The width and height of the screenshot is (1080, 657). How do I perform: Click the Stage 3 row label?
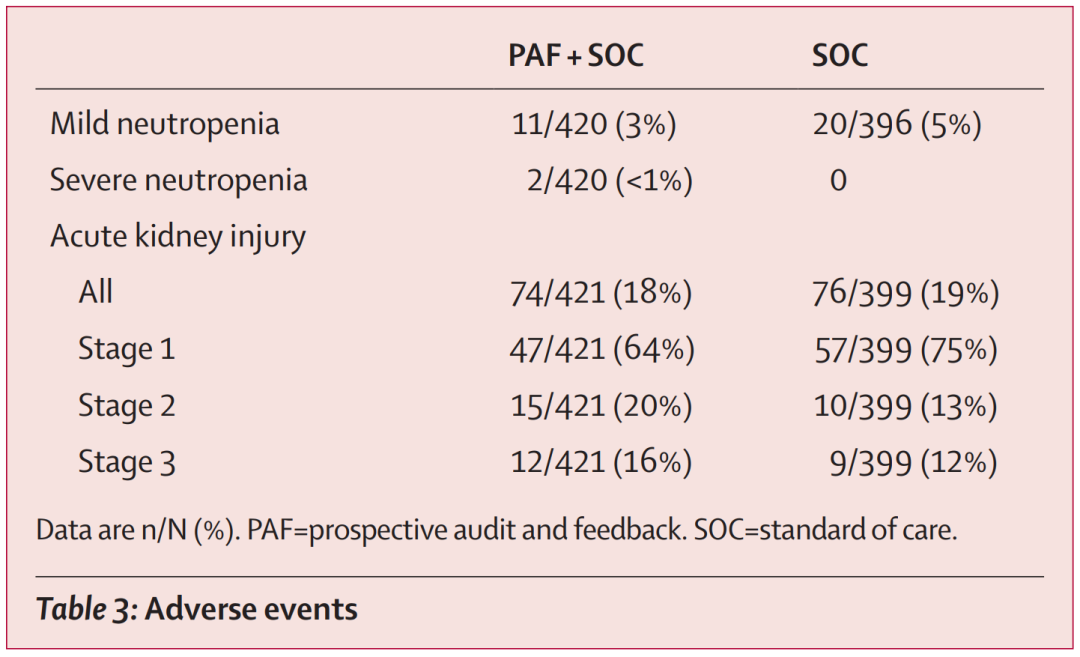click(x=127, y=462)
